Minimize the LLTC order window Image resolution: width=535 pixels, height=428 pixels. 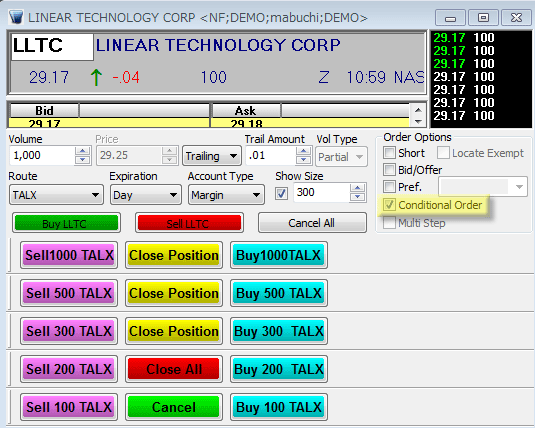click(450, 18)
